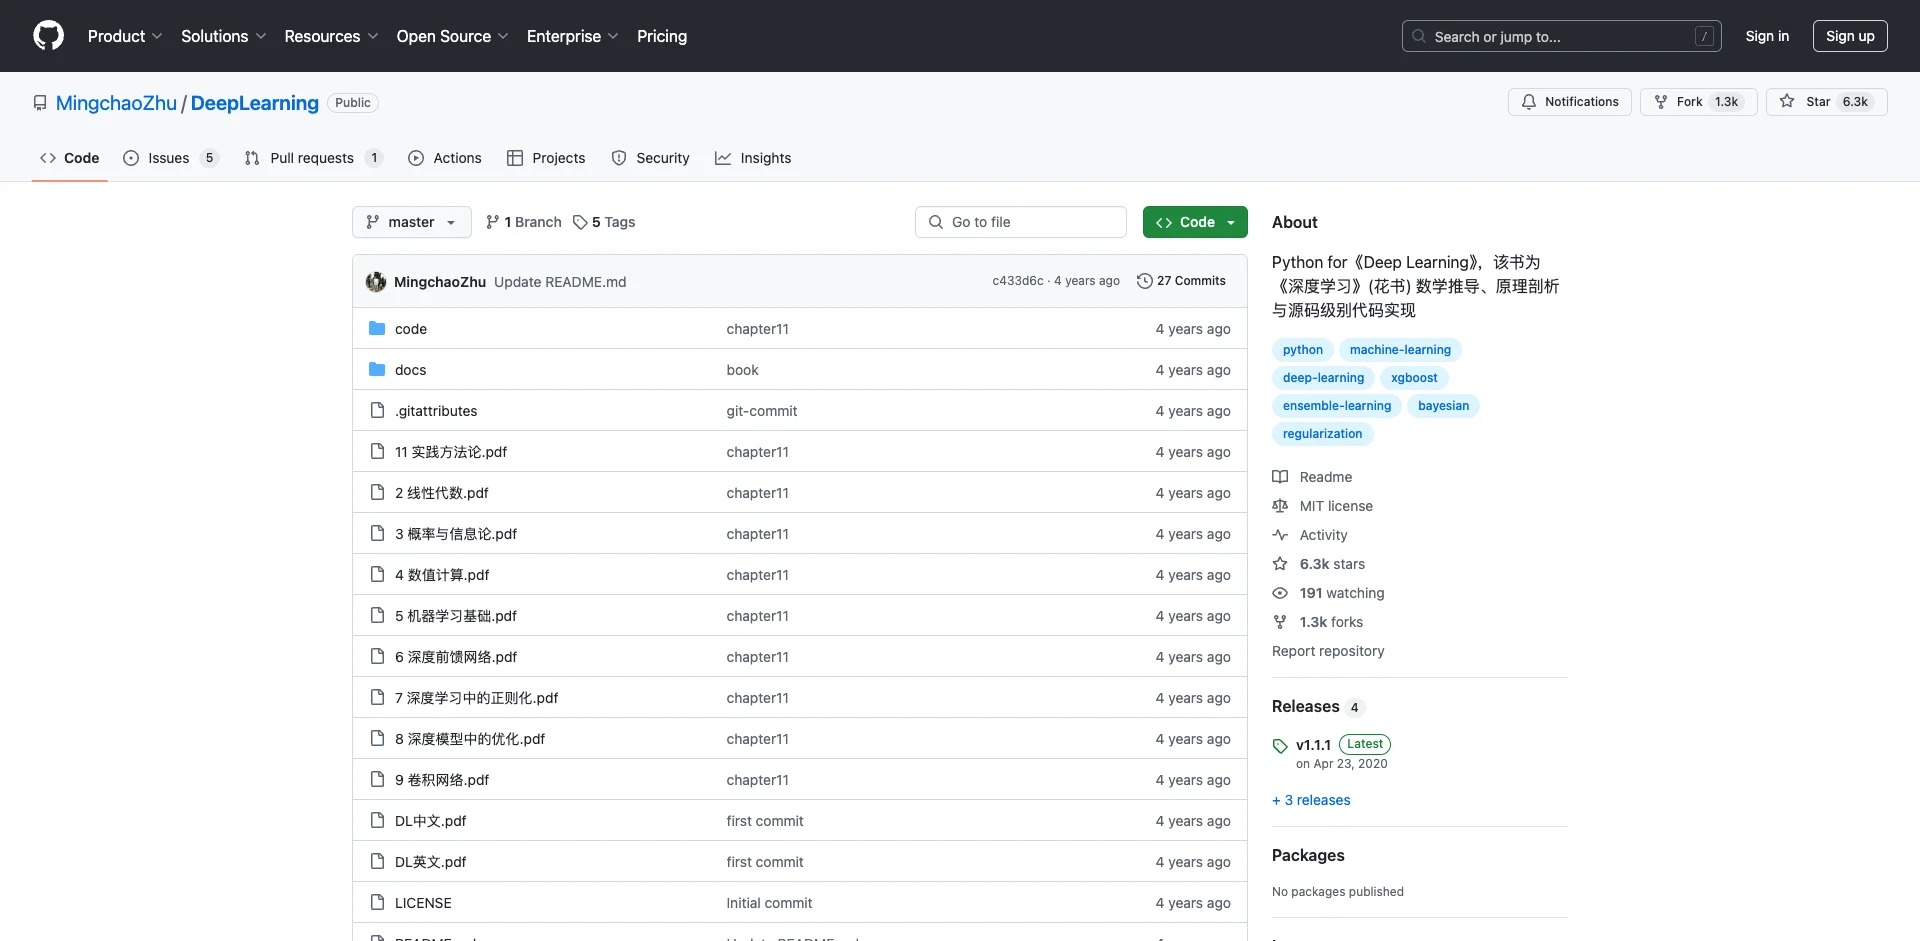Click the LICENSE file icon
This screenshot has height=941, width=1920.
pyautogui.click(x=377, y=902)
